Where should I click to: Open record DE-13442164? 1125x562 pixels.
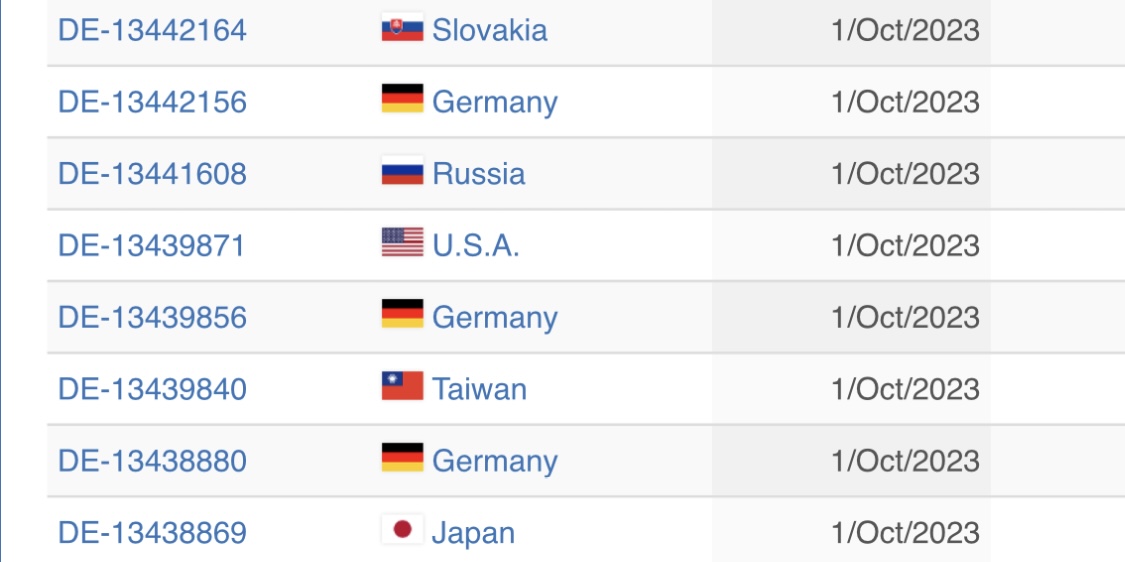(152, 30)
